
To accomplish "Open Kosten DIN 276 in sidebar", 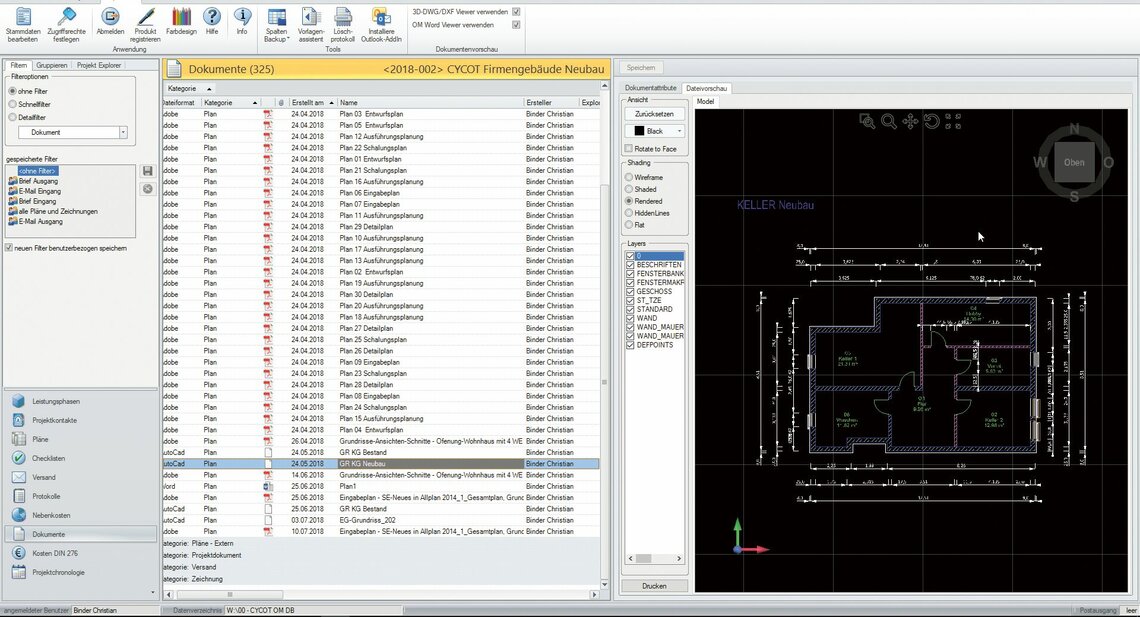I will (x=80, y=553).
